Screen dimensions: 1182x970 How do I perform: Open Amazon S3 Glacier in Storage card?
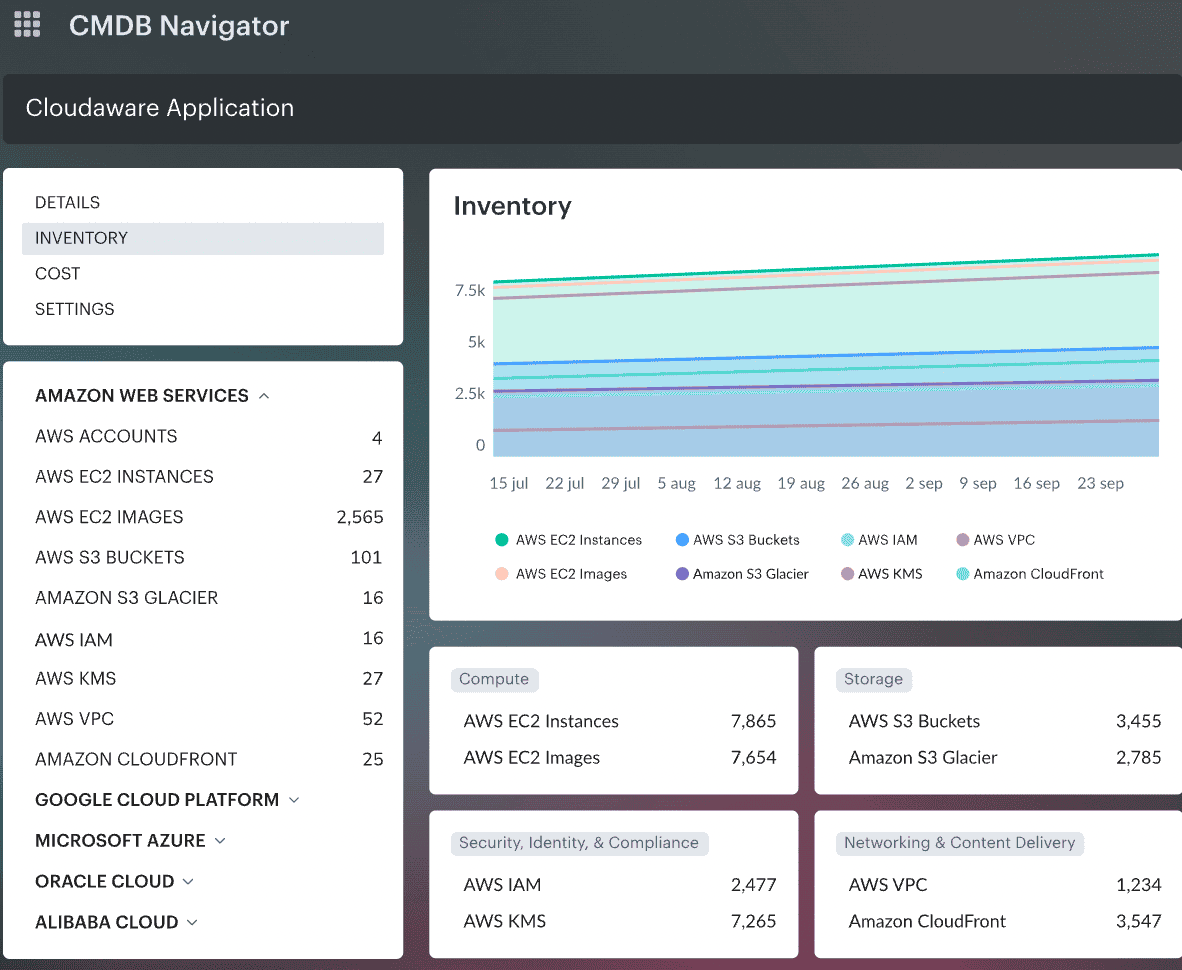(x=923, y=757)
